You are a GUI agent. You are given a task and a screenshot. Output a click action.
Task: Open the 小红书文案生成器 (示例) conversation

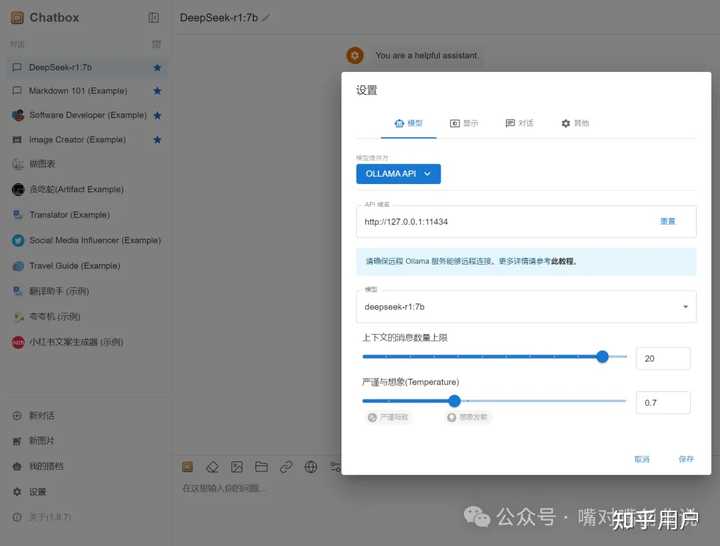(86, 342)
